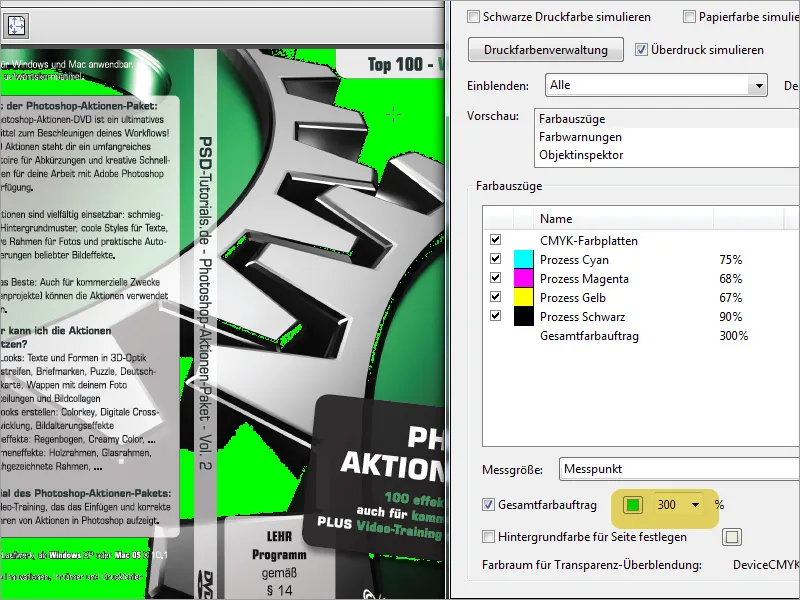
Task: Click Prozess Schwarz 90% value
Action: click(731, 317)
